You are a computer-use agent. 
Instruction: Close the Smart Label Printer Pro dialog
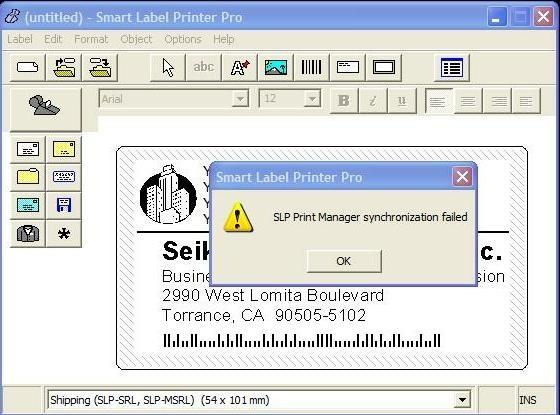[x=462, y=176]
